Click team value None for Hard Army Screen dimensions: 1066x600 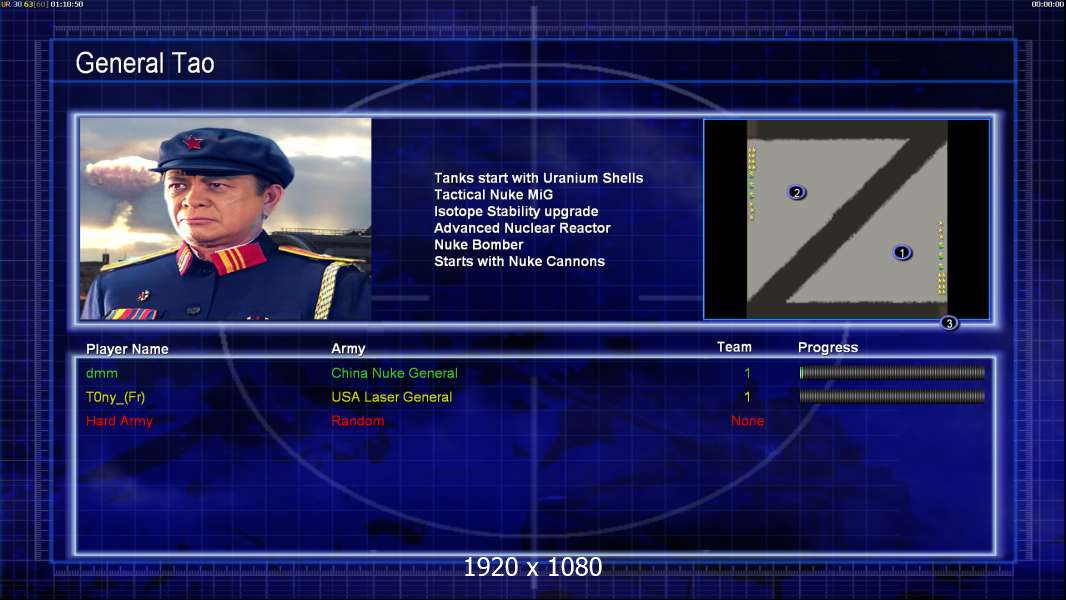click(x=748, y=421)
